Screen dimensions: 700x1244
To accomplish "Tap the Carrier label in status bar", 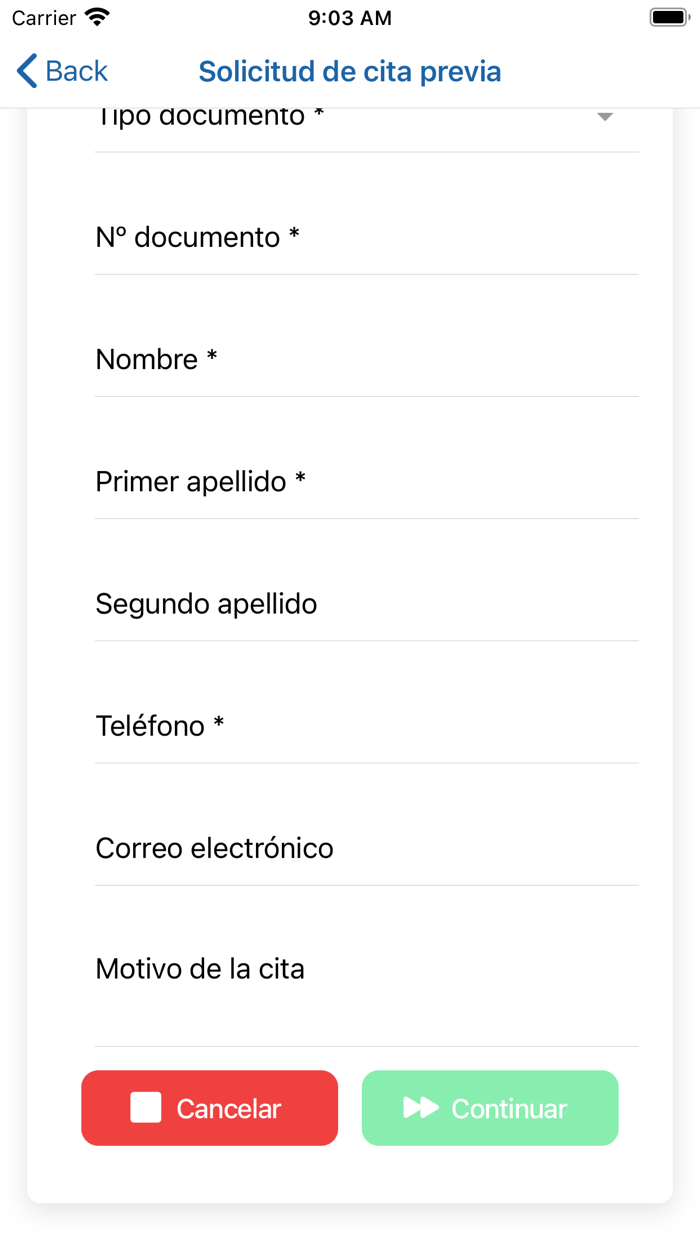I will [x=44, y=18].
